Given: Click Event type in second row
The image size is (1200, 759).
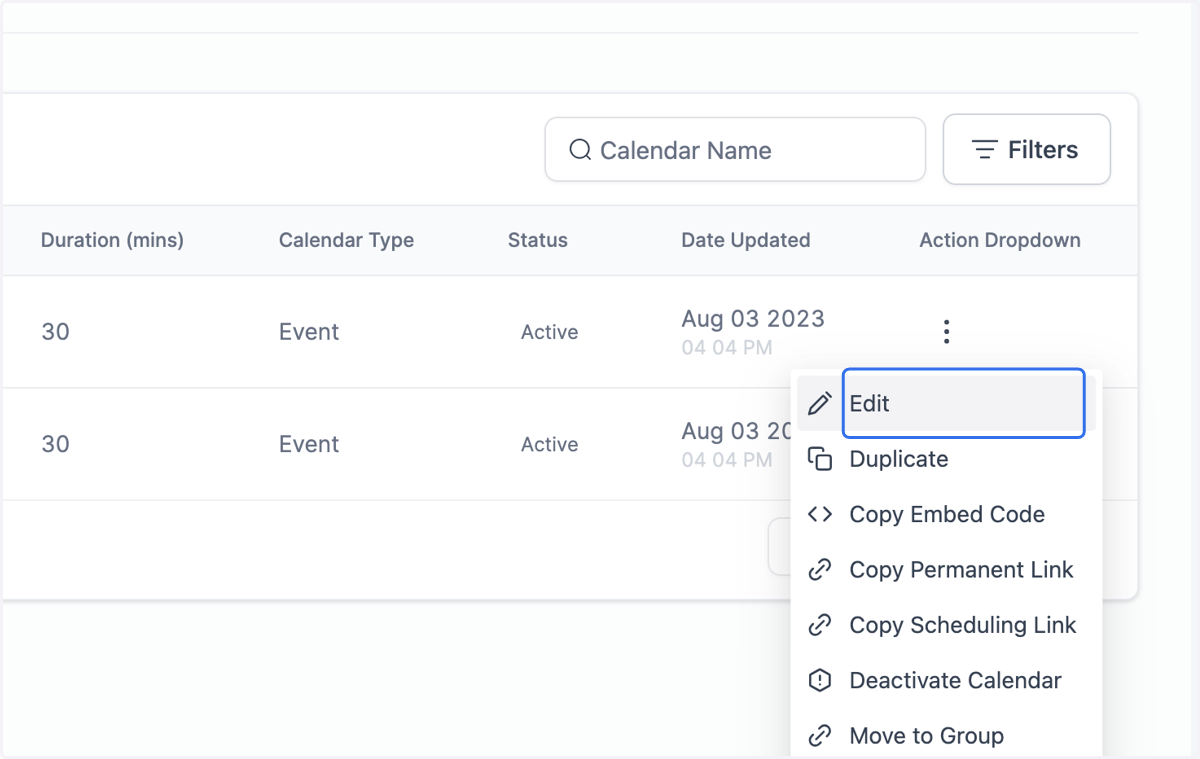Looking at the screenshot, I should tap(309, 444).
